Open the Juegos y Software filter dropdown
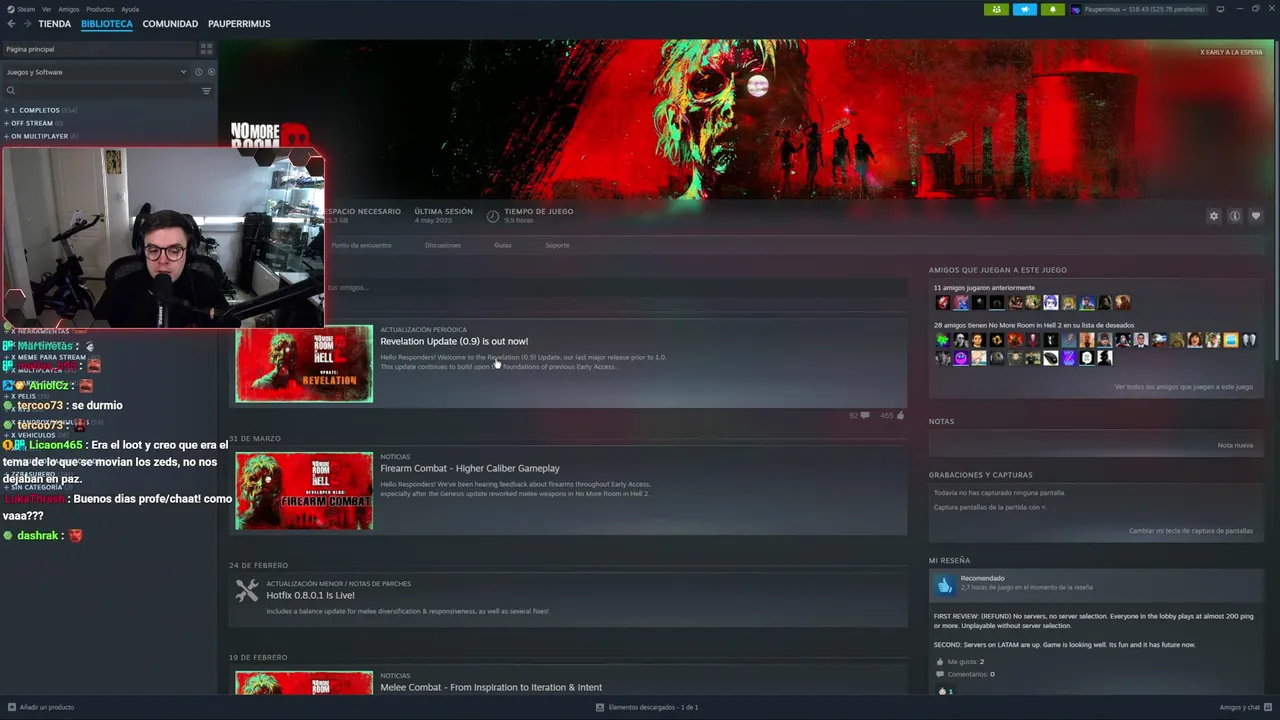 (x=95, y=72)
